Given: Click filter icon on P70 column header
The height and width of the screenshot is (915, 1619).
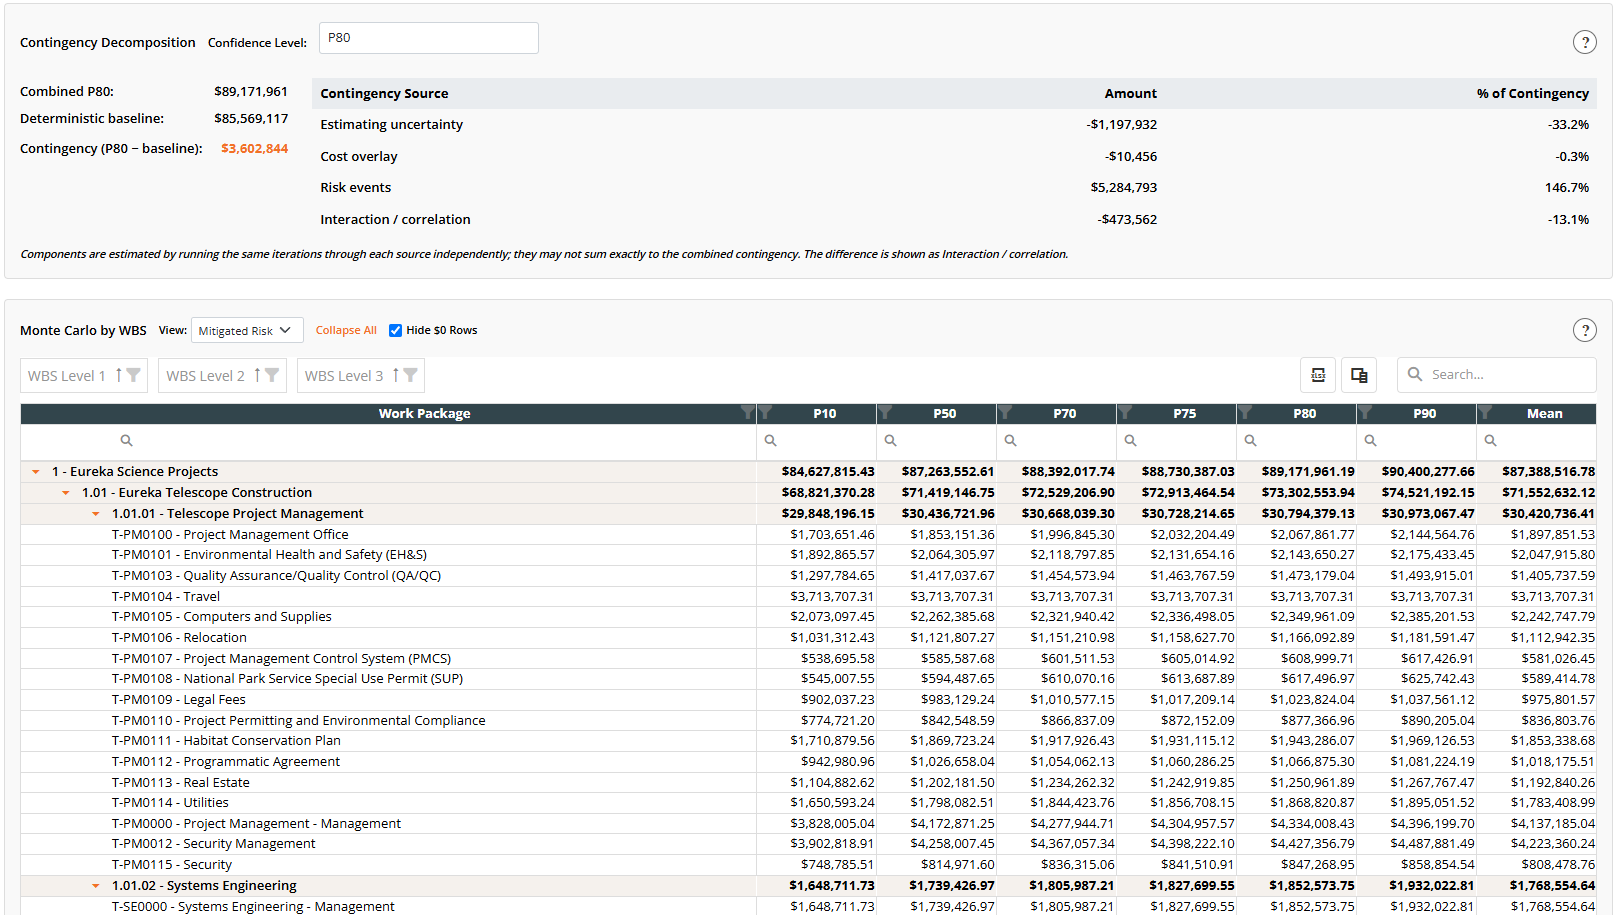Looking at the screenshot, I should click(1006, 413).
